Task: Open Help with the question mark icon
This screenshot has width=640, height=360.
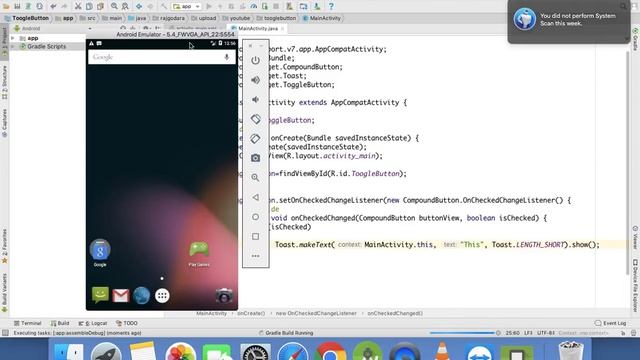Action: pos(331,6)
